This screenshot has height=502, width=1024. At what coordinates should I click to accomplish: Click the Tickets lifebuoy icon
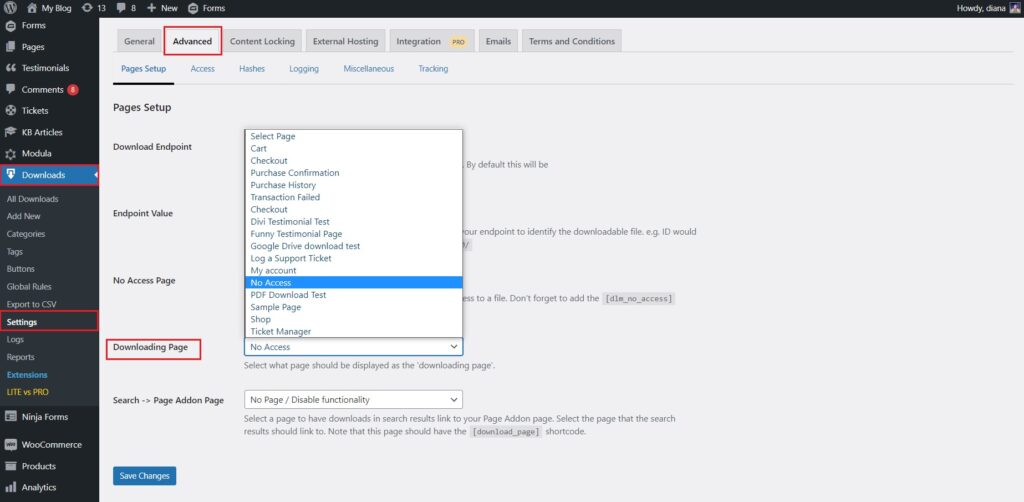(10, 110)
